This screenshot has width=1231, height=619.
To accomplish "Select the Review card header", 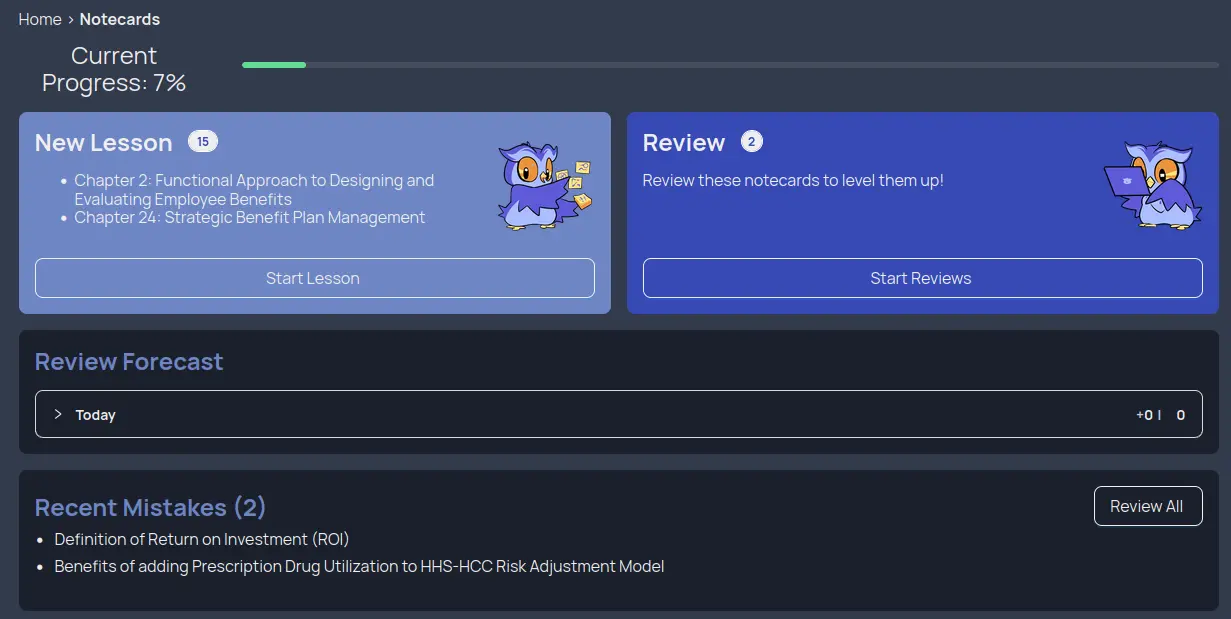I will click(x=684, y=142).
